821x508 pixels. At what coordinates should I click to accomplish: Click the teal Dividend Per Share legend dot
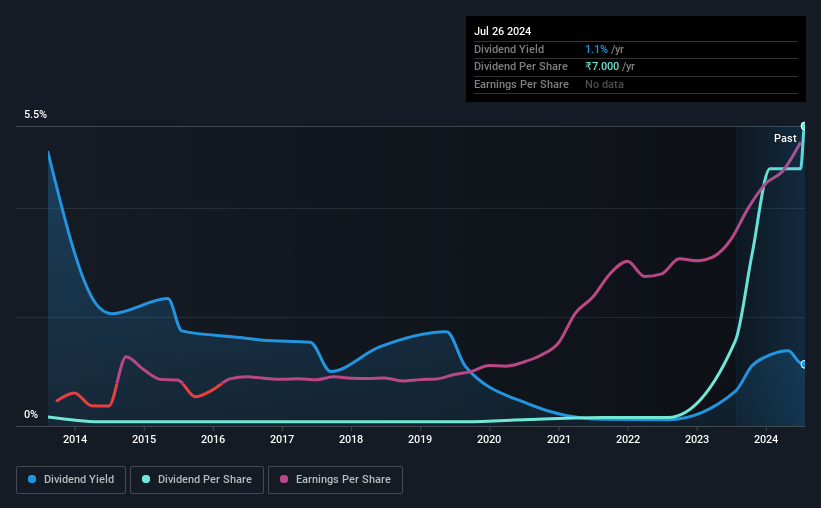pyautogui.click(x=146, y=479)
